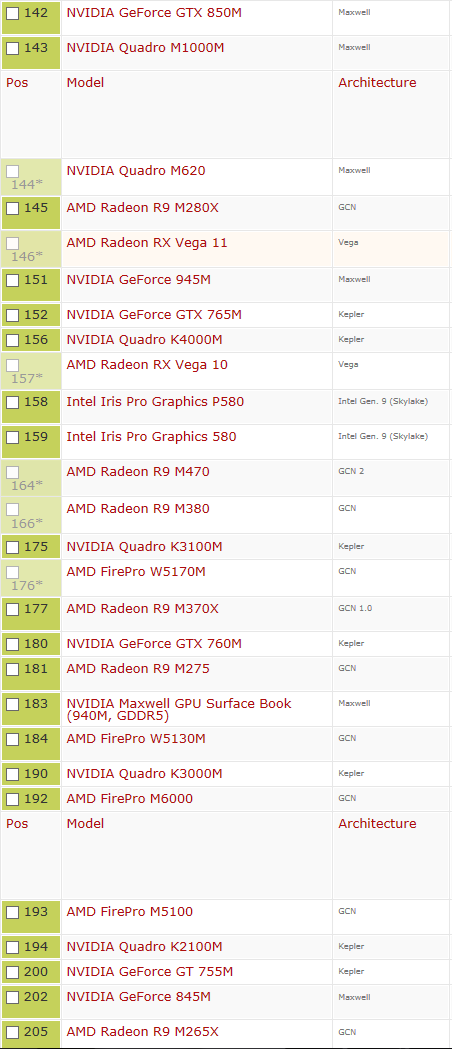Open AMD FirePro M5100 link
The width and height of the screenshot is (452, 1049).
tap(130, 912)
